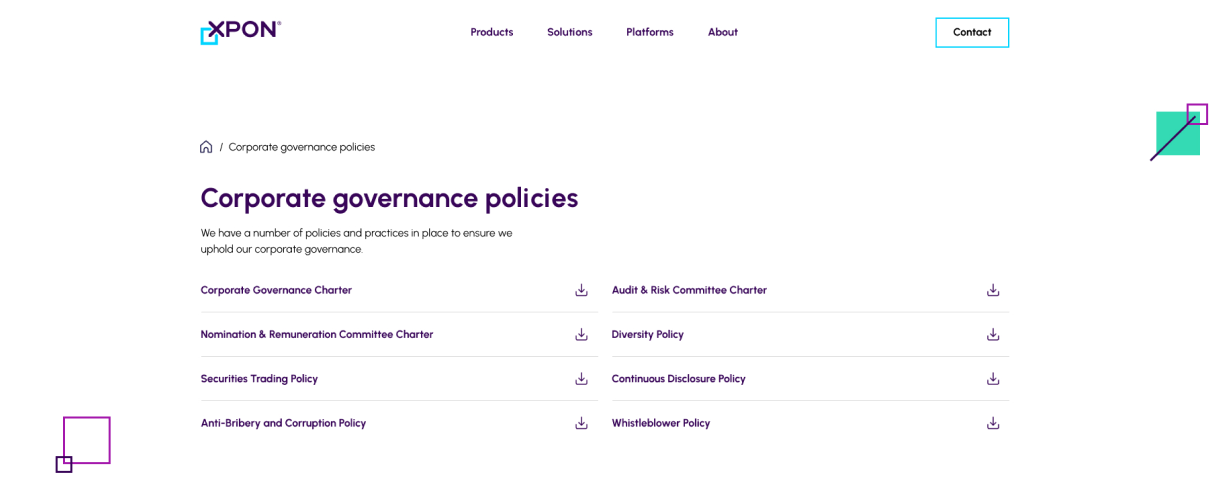This screenshot has width=1210, height=481.
Task: Download icon for Whistleblower Policy
Action: (x=993, y=423)
